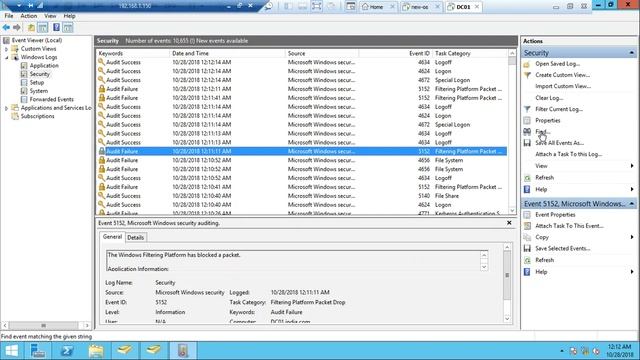Image resolution: width=640 pixels, height=360 pixels.
Task: Open Filter Current Log action
Action: coord(559,109)
